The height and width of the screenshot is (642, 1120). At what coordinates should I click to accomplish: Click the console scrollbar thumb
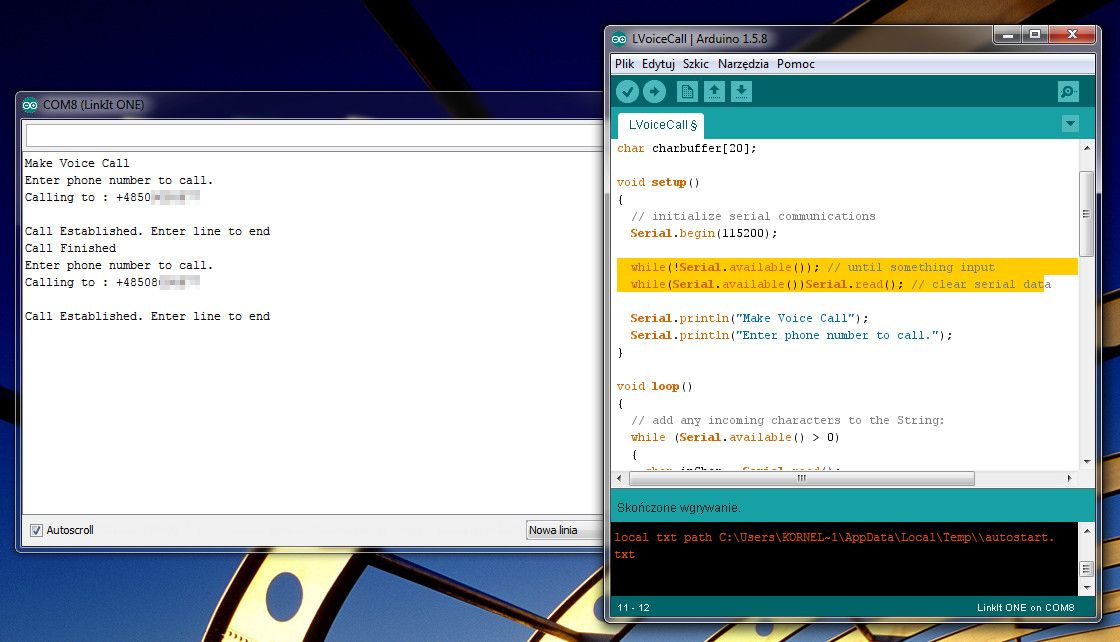(1086, 568)
